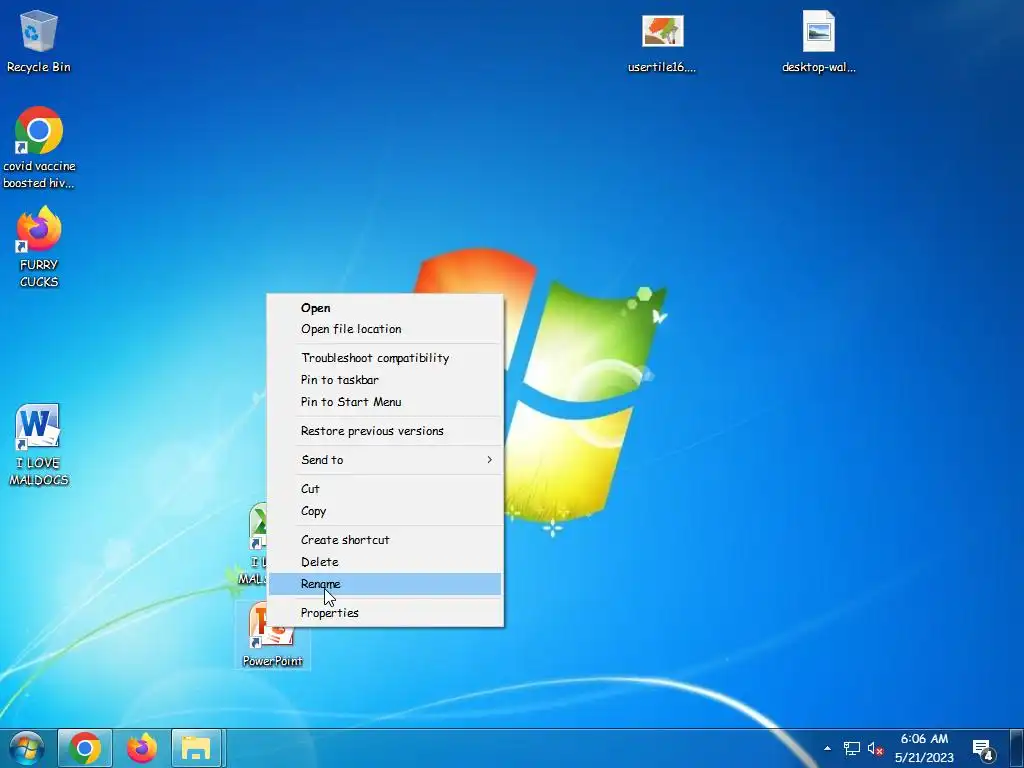The height and width of the screenshot is (768, 1024).
Task: Click the clock showing 6:06 AM
Action: tap(924, 748)
